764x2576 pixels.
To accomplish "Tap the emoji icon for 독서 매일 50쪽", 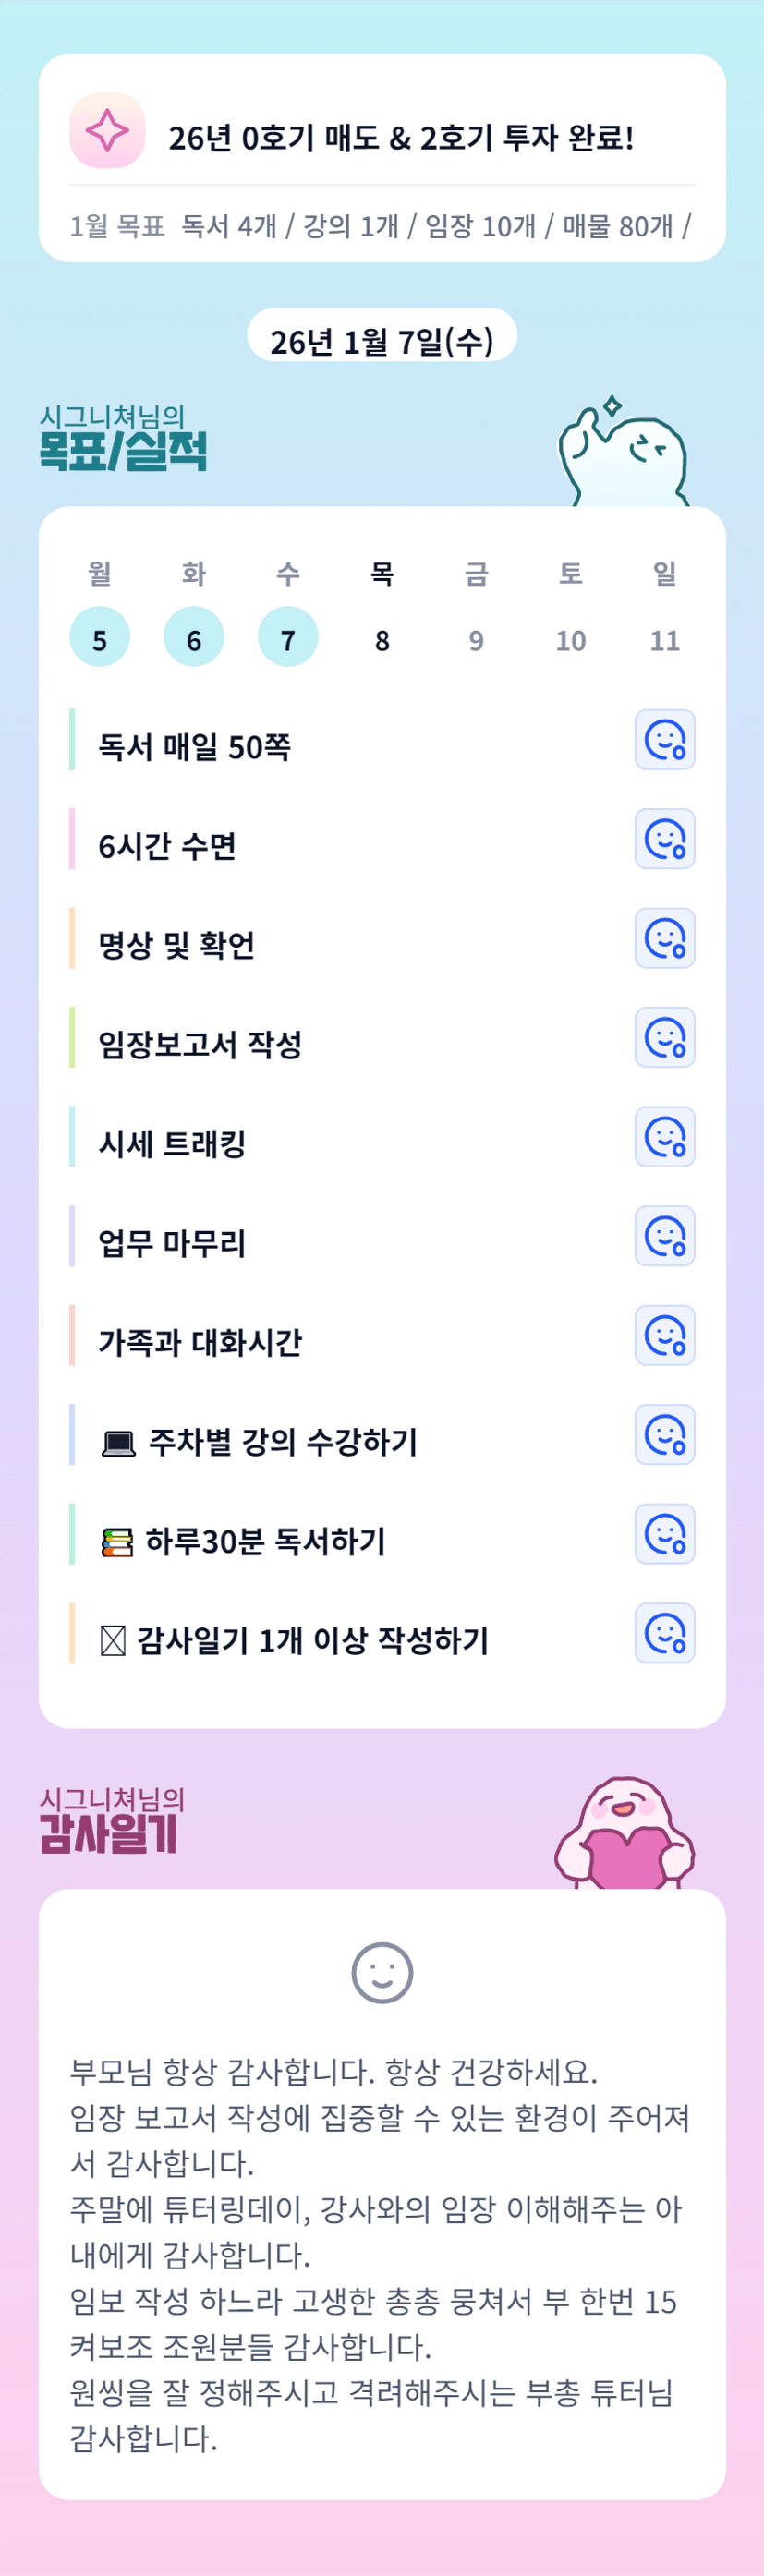I will tap(664, 740).
